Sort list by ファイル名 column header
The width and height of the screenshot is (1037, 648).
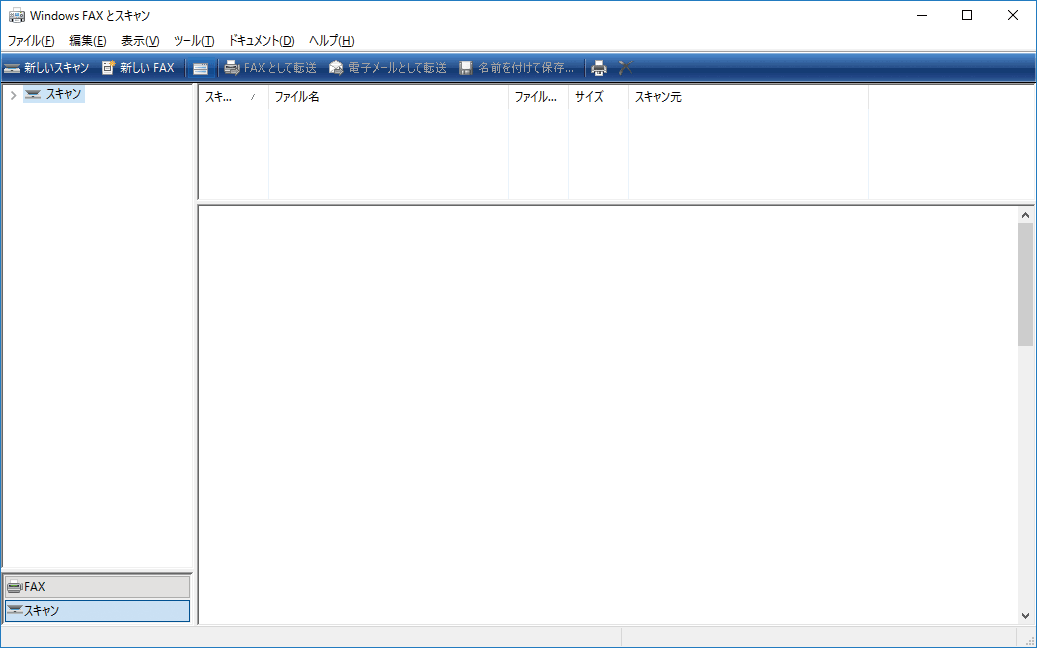click(388, 97)
